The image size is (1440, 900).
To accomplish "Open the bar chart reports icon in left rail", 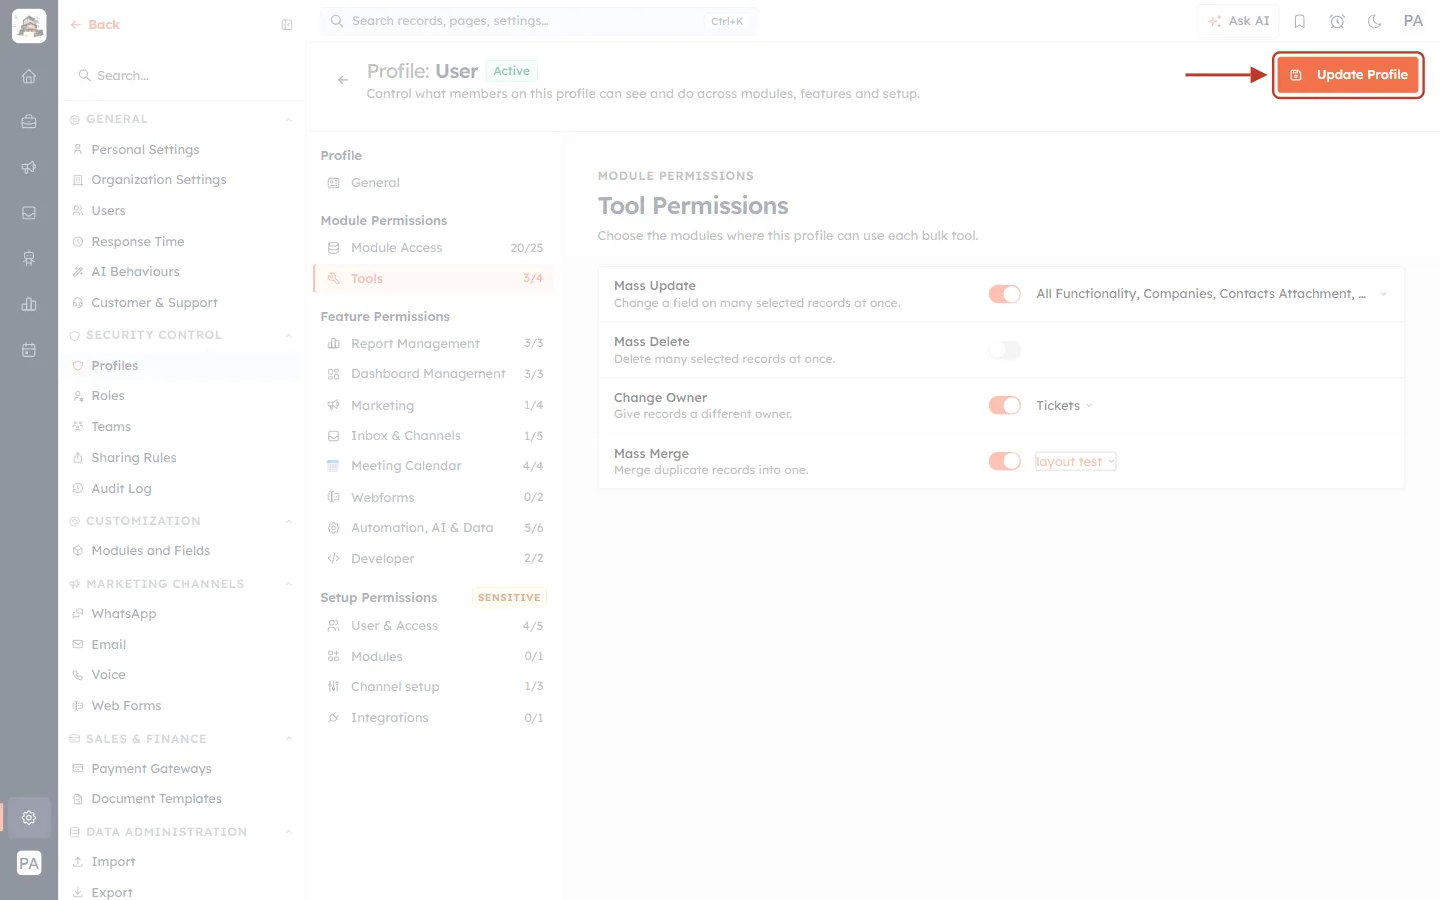I will 29,304.
